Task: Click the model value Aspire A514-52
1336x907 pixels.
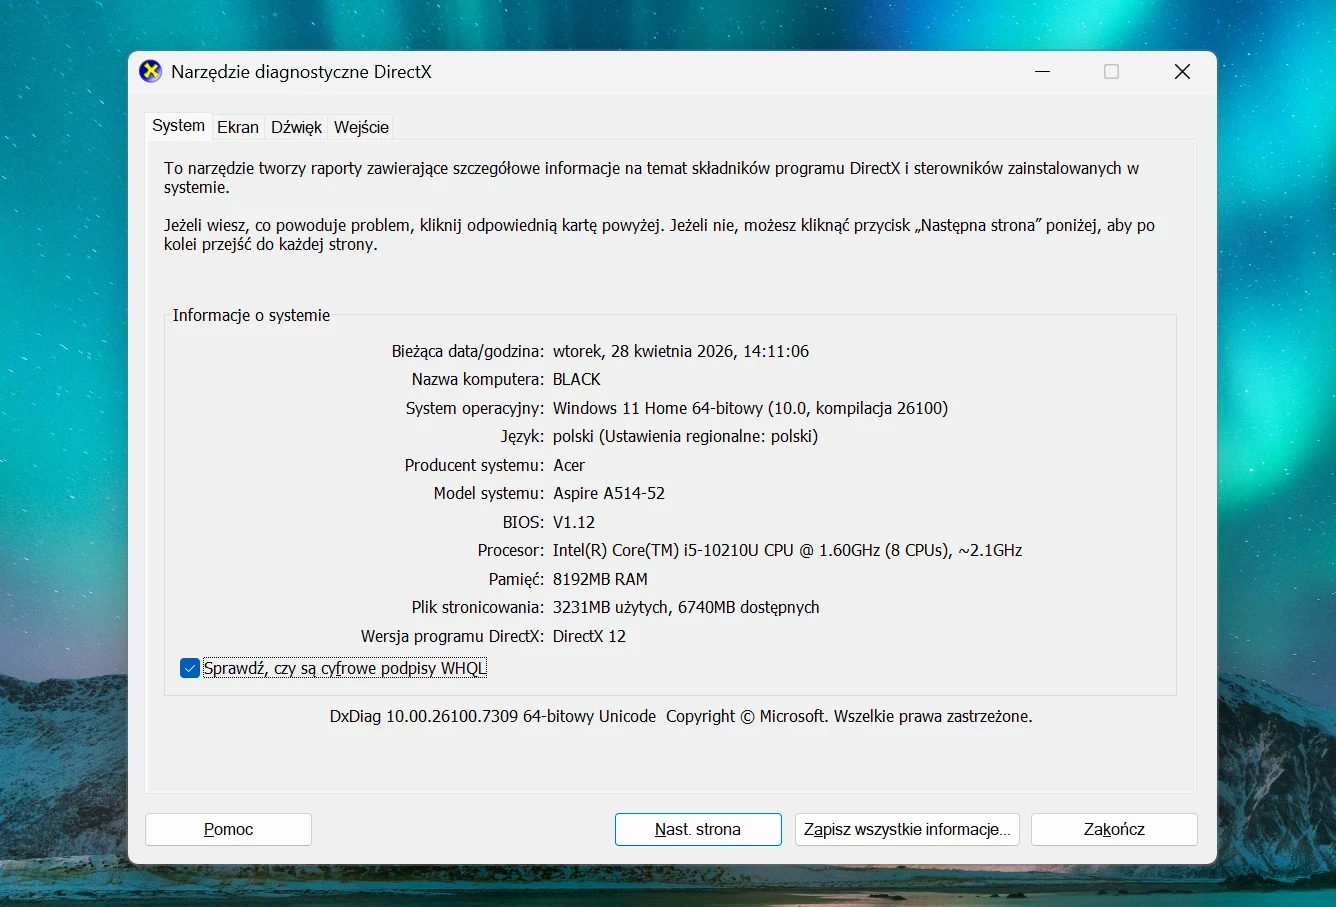Action: (x=609, y=493)
